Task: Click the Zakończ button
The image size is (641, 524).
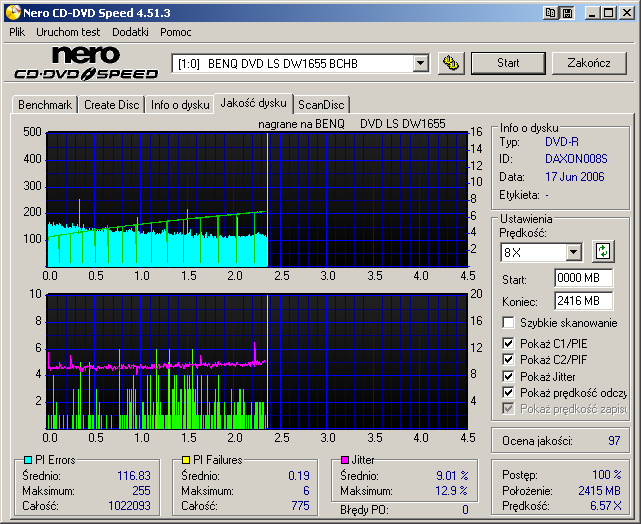Action: click(x=589, y=63)
